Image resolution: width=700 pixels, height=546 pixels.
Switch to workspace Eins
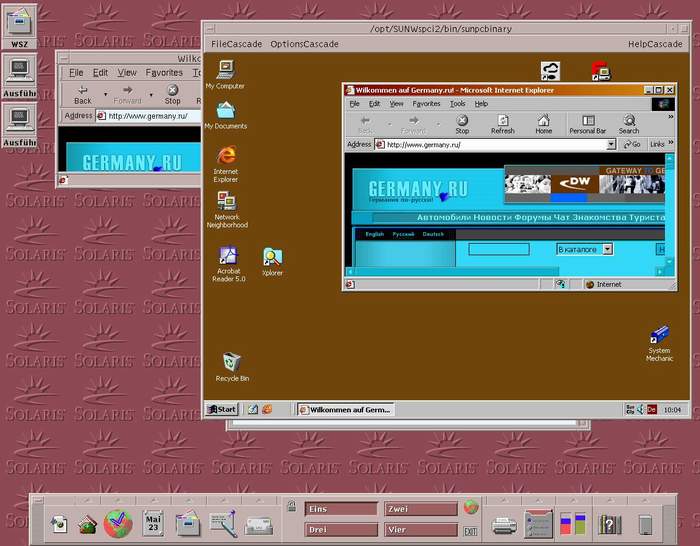pos(341,509)
